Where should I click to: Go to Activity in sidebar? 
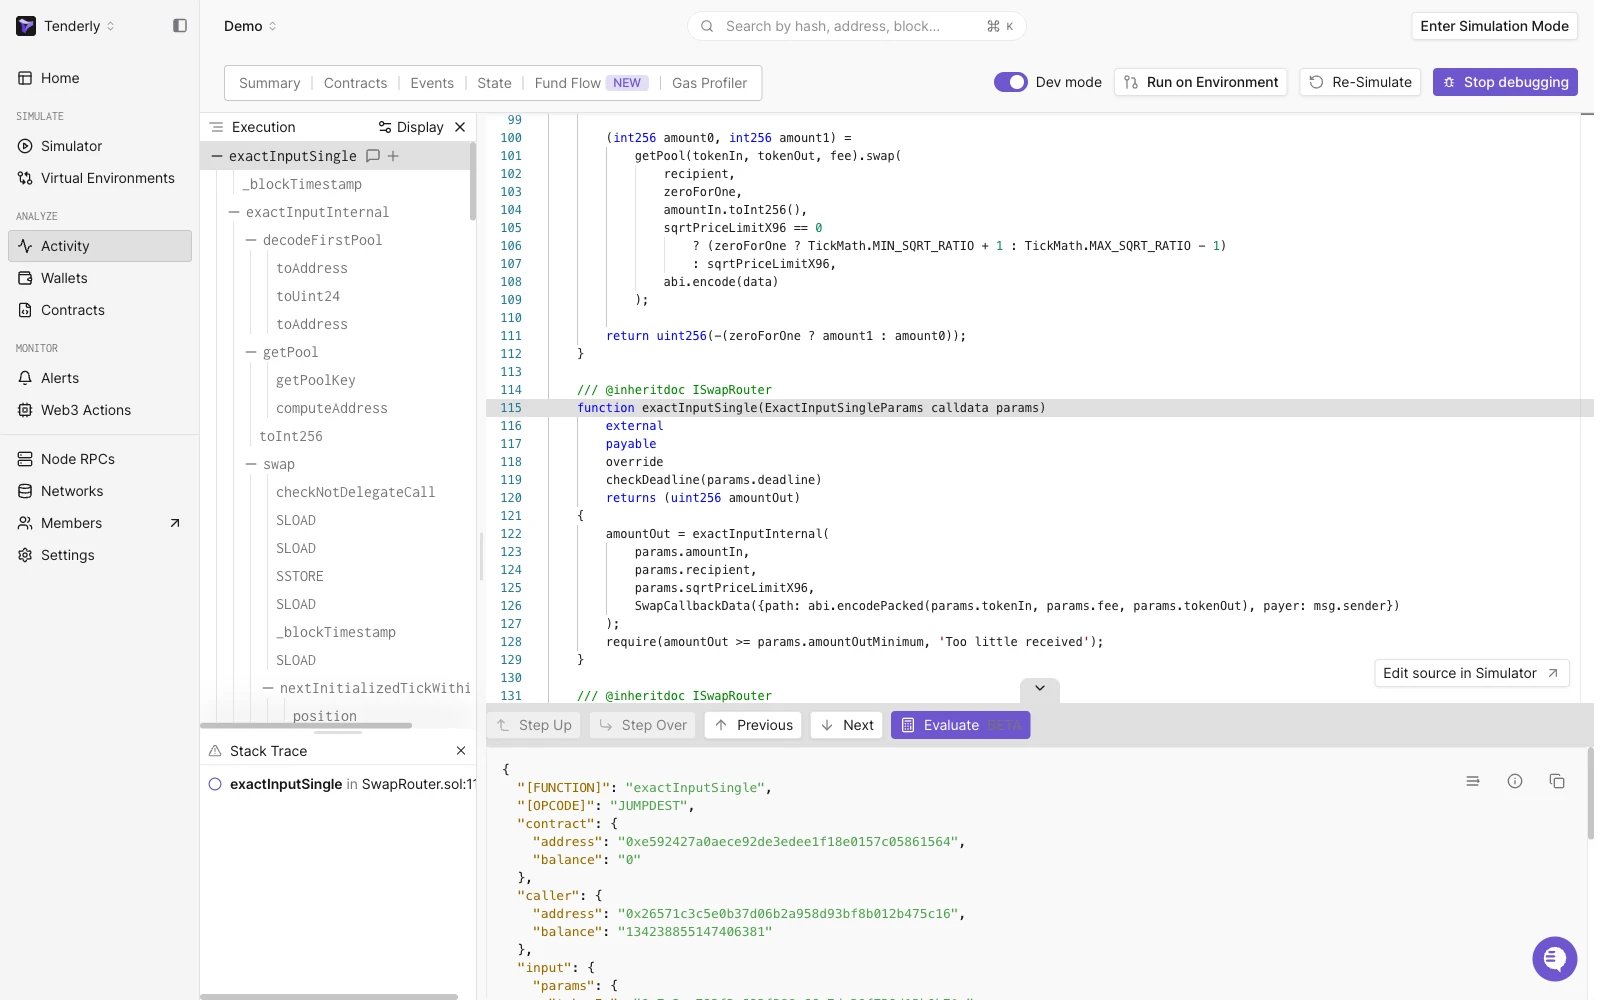click(100, 246)
